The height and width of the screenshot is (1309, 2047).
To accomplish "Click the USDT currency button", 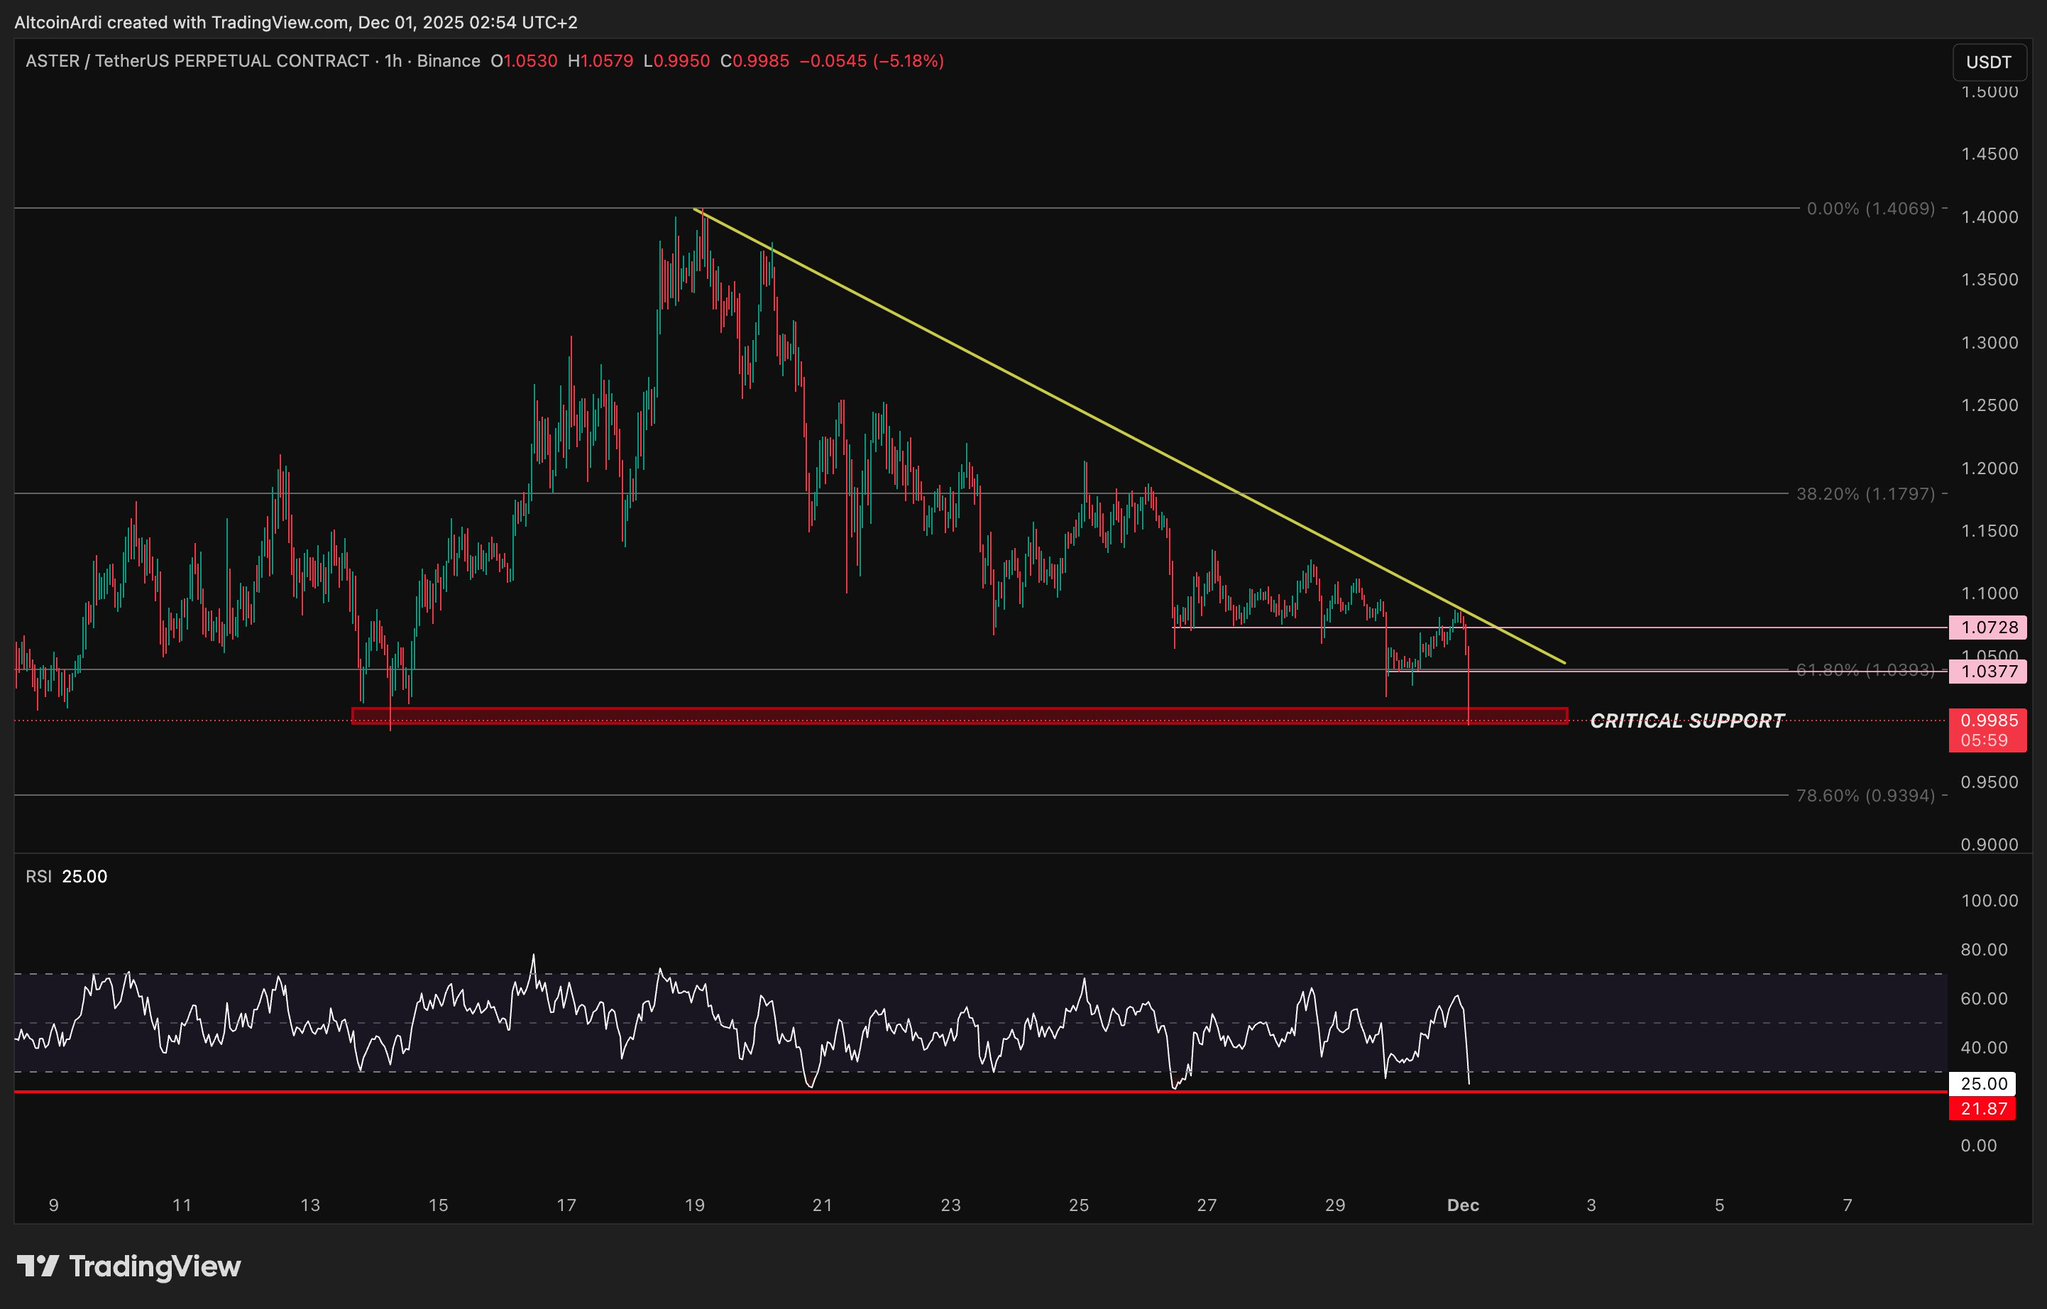I will pyautogui.click(x=1988, y=62).
